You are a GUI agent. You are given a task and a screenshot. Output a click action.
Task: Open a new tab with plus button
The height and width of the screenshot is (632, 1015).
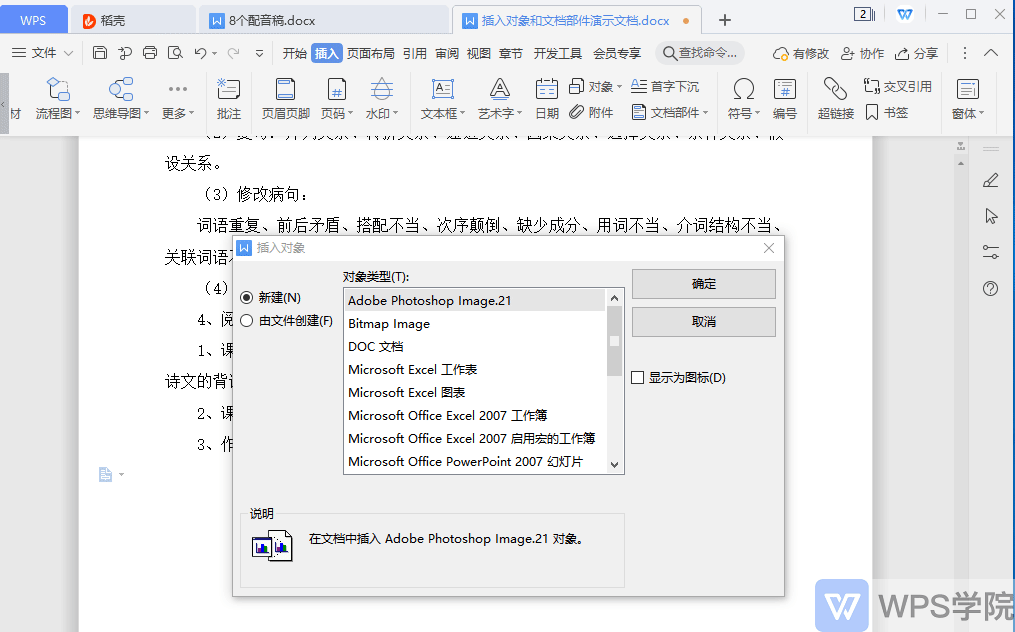[725, 20]
